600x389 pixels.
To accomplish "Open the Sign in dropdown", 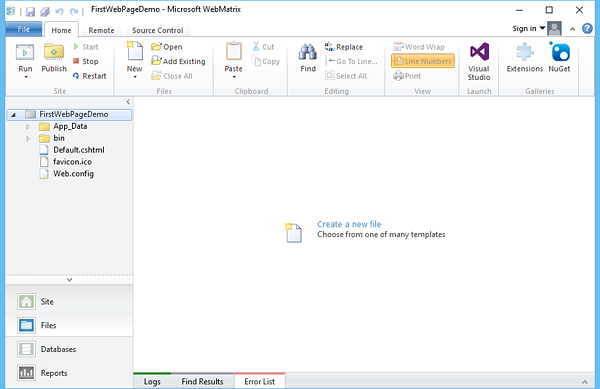I will point(528,28).
